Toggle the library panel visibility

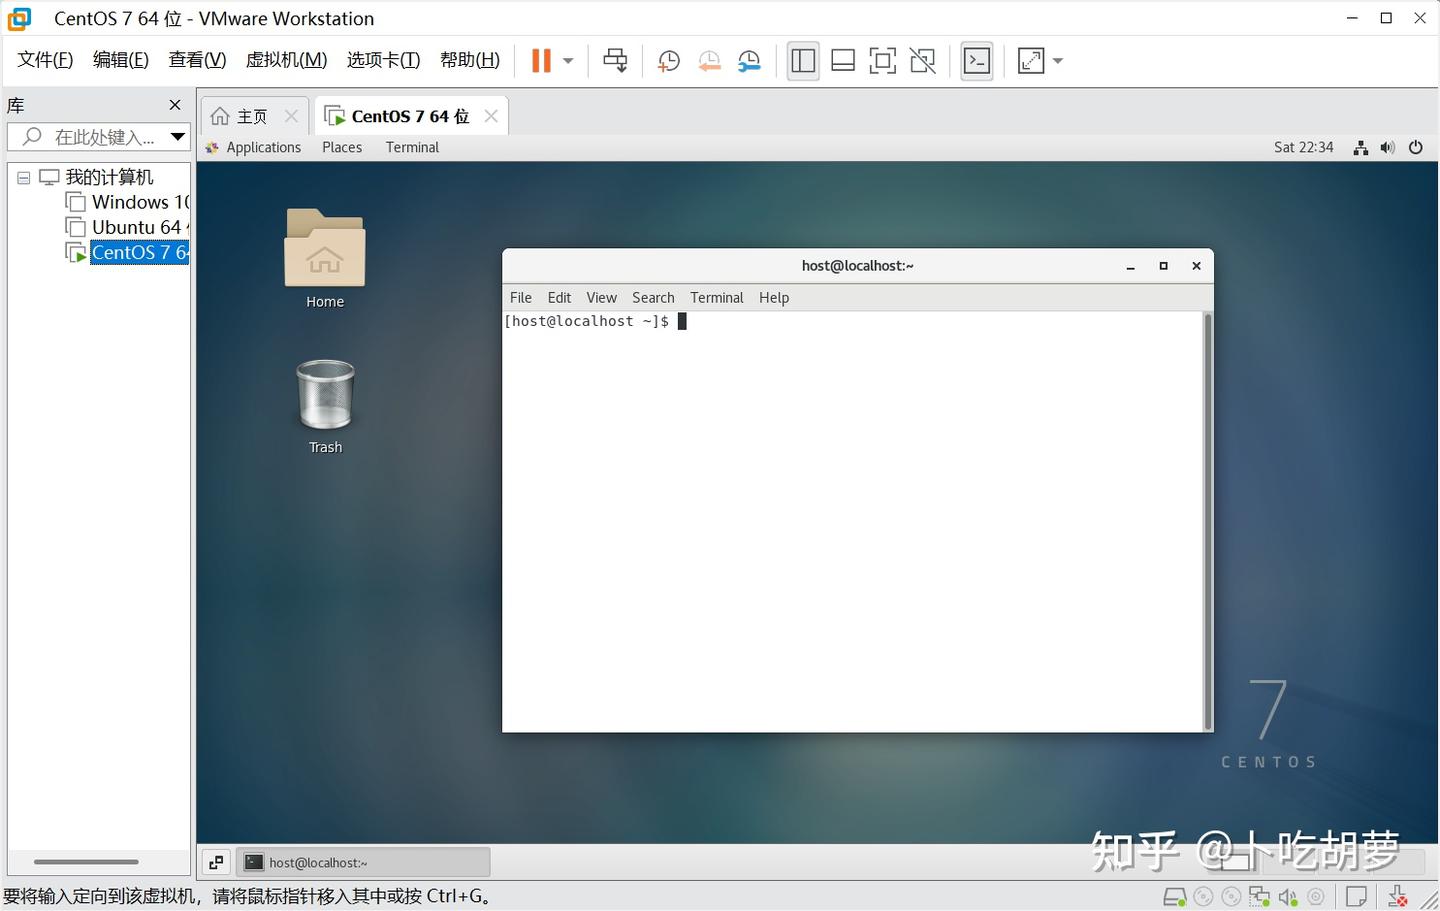click(x=803, y=60)
